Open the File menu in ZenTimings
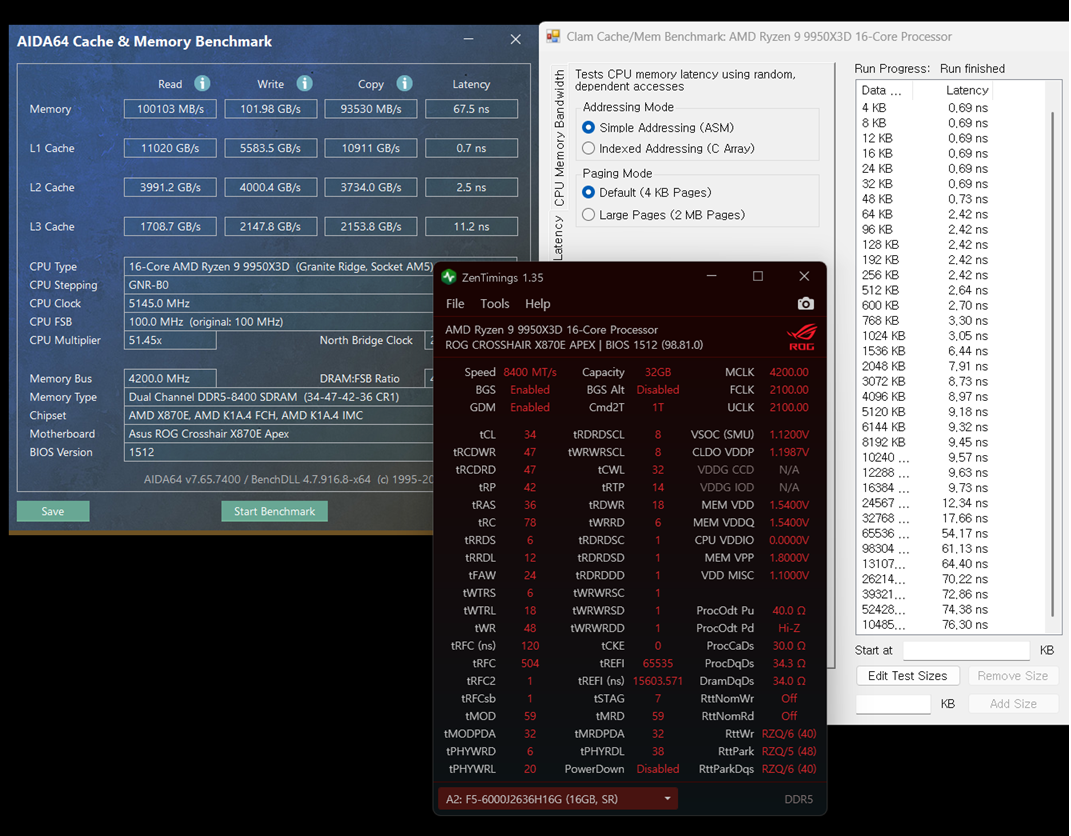 [455, 303]
